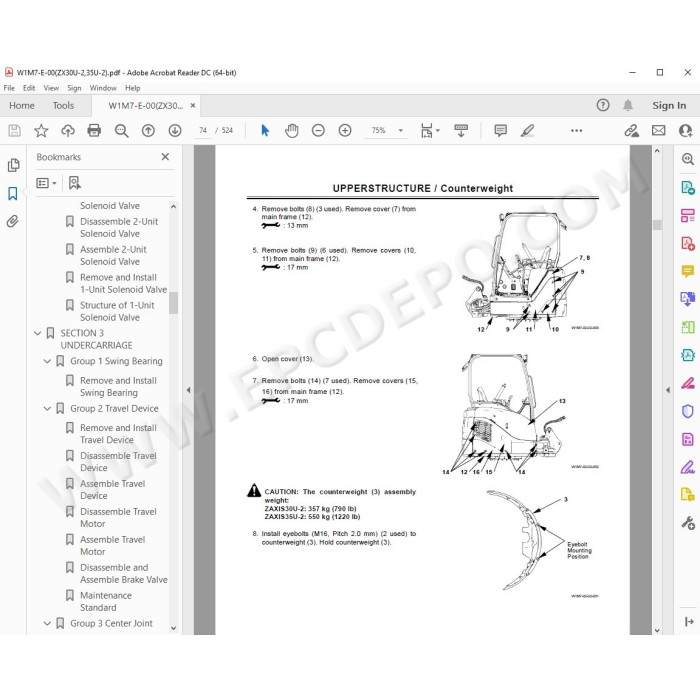Switch to the Tools tab
The width and height of the screenshot is (700, 700).
63,106
